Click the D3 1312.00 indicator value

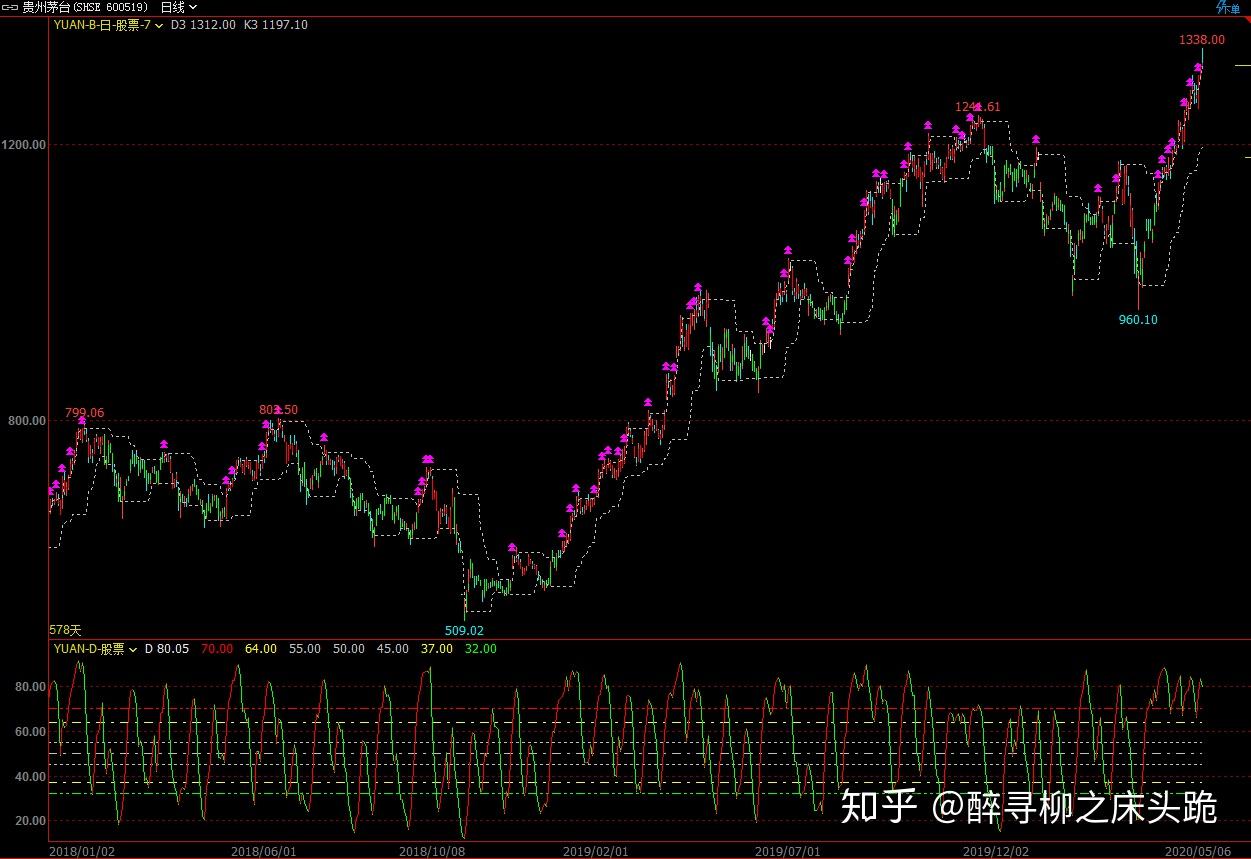click(202, 25)
